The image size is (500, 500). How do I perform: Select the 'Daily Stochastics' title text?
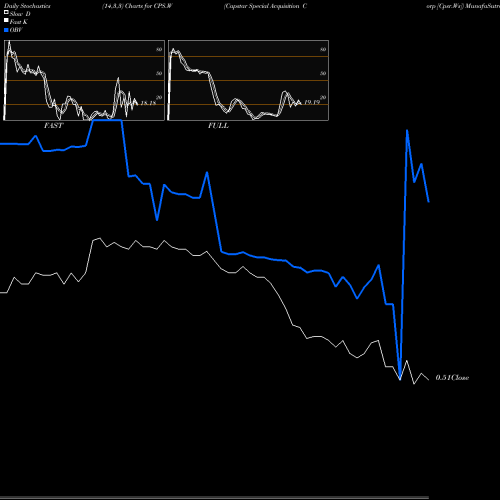click(x=27, y=6)
